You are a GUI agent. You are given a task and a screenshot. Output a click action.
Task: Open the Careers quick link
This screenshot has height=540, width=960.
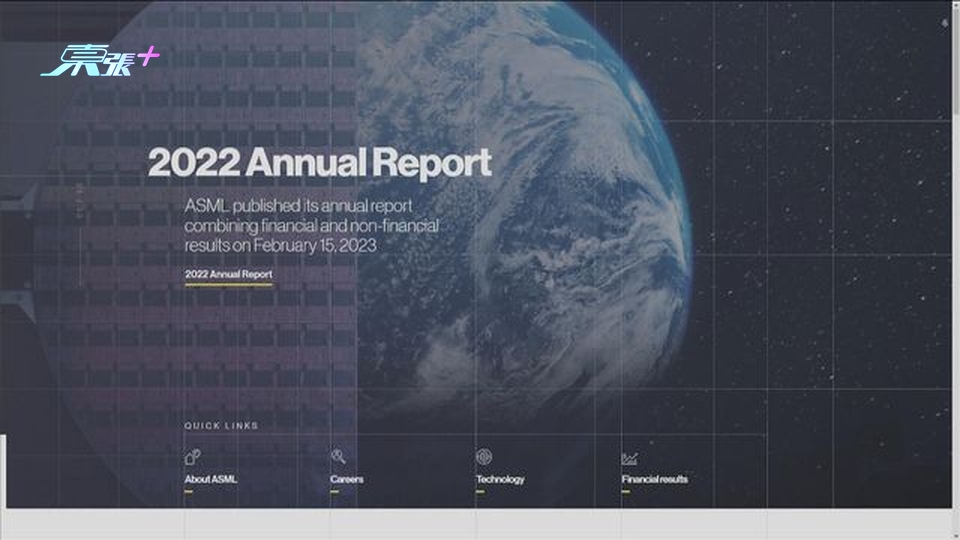347,479
